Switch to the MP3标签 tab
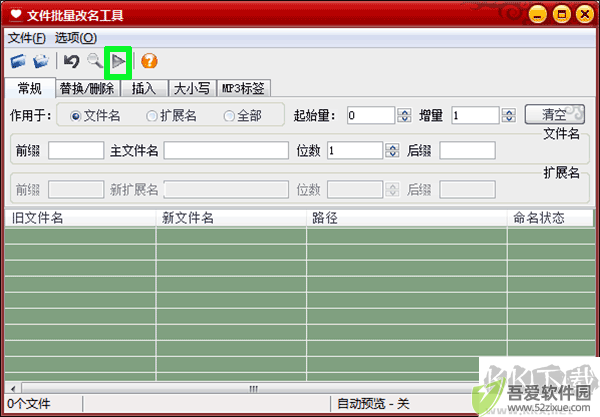Screen dimensions: 600x417 point(243,89)
